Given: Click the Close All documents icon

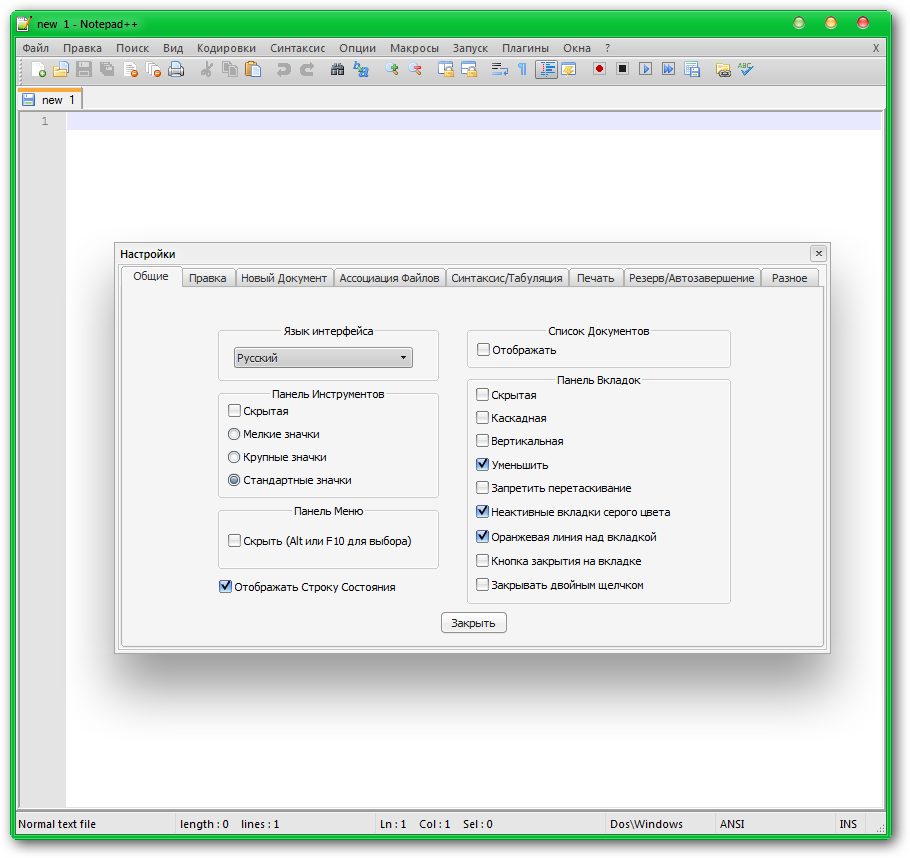Looking at the screenshot, I should pyautogui.click(x=153, y=70).
